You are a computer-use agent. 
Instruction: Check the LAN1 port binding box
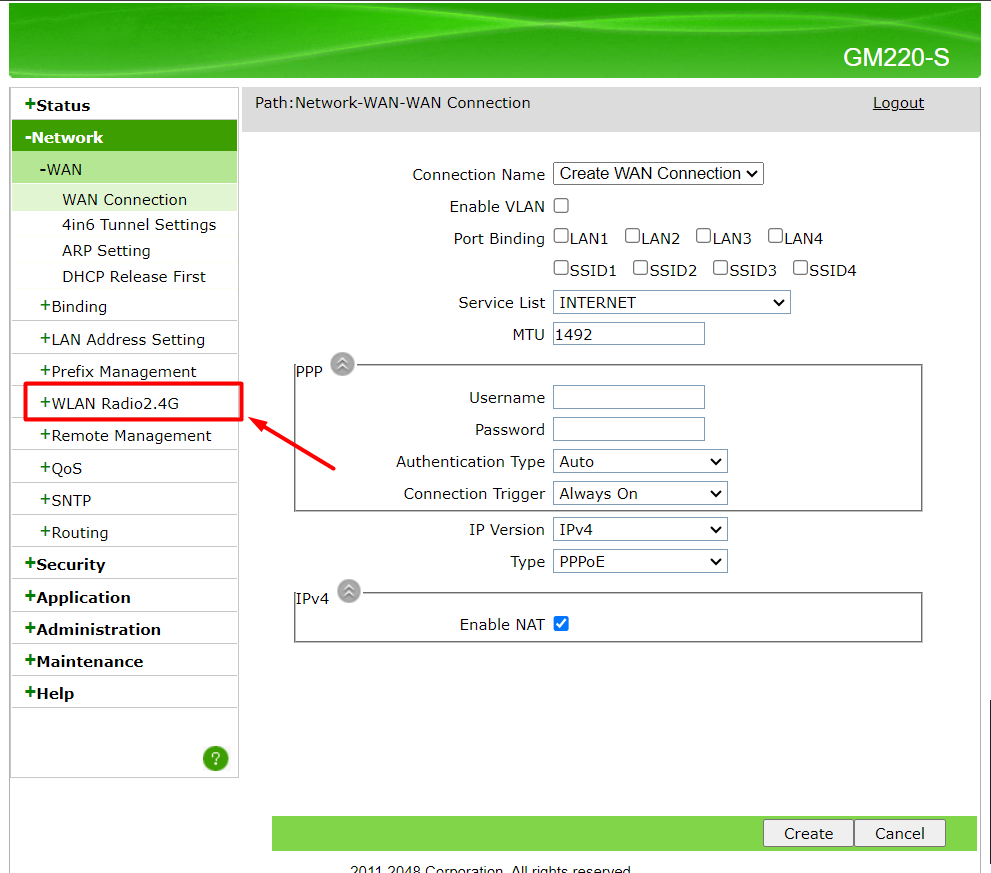pyautogui.click(x=561, y=237)
